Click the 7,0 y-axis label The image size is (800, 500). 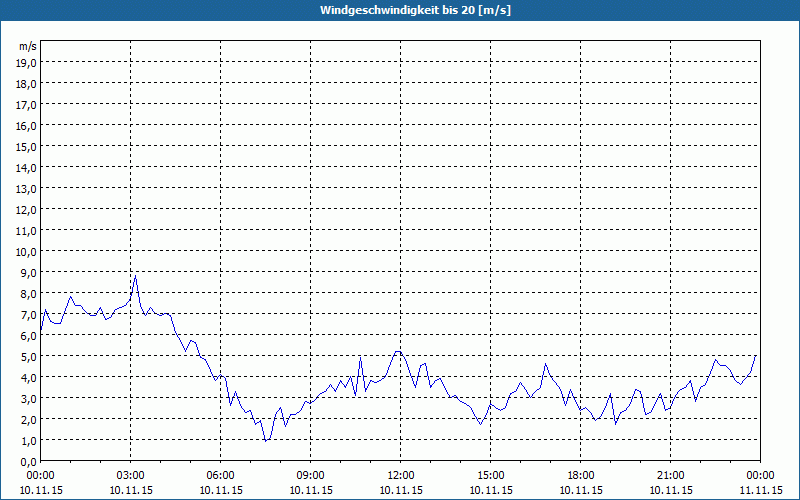pyautogui.click(x=29, y=315)
